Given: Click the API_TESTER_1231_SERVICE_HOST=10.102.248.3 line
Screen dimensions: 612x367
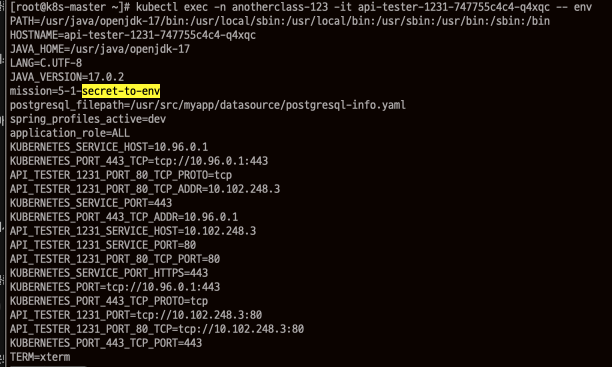Looking at the screenshot, I should pyautogui.click(x=133, y=231).
